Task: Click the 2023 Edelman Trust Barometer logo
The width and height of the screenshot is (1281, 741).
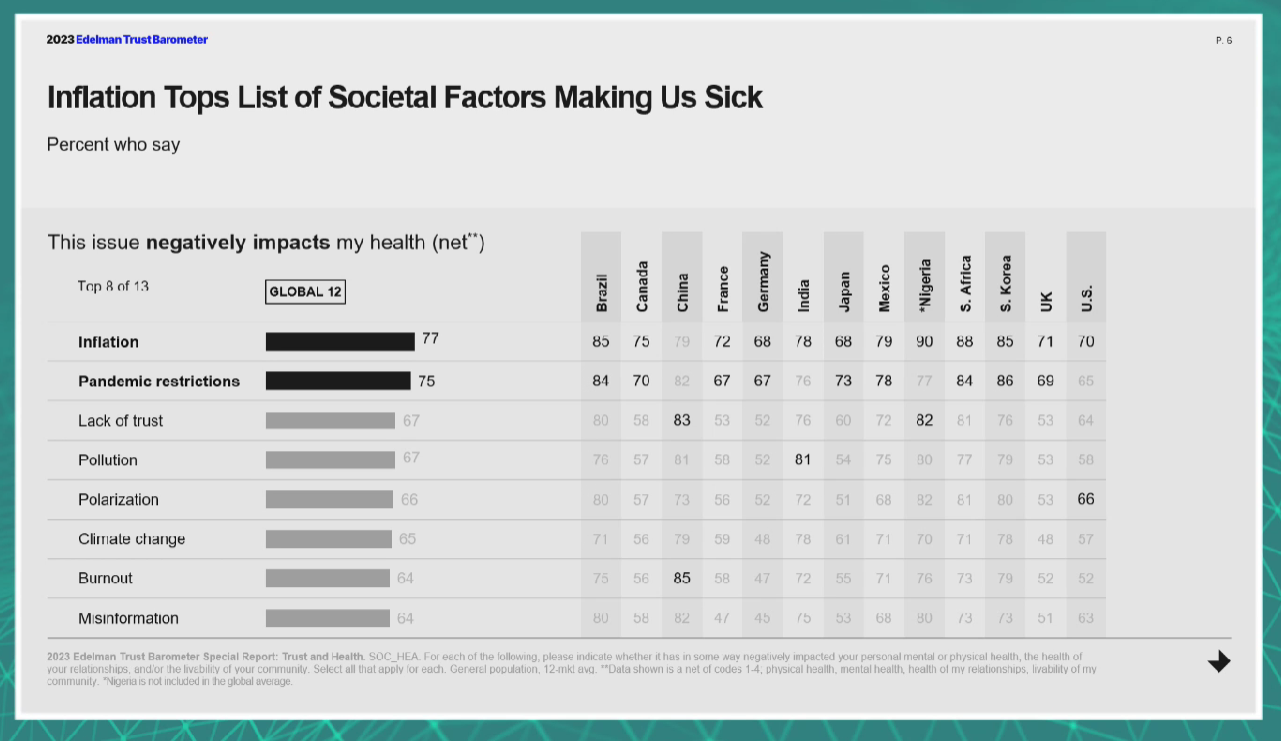Action: [x=127, y=40]
